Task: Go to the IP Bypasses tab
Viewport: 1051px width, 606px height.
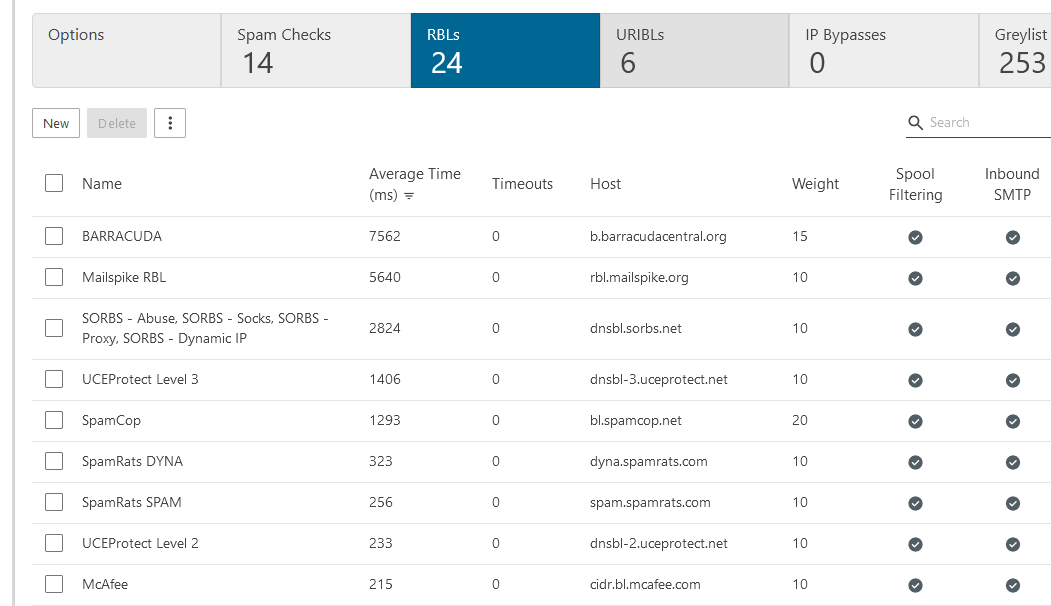Action: point(883,51)
